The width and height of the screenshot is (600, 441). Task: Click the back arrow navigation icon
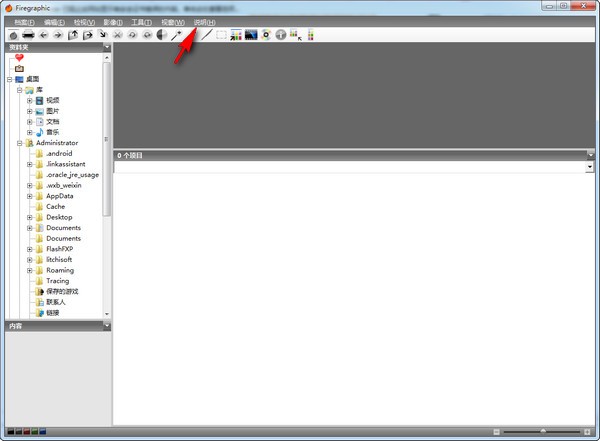click(44, 34)
